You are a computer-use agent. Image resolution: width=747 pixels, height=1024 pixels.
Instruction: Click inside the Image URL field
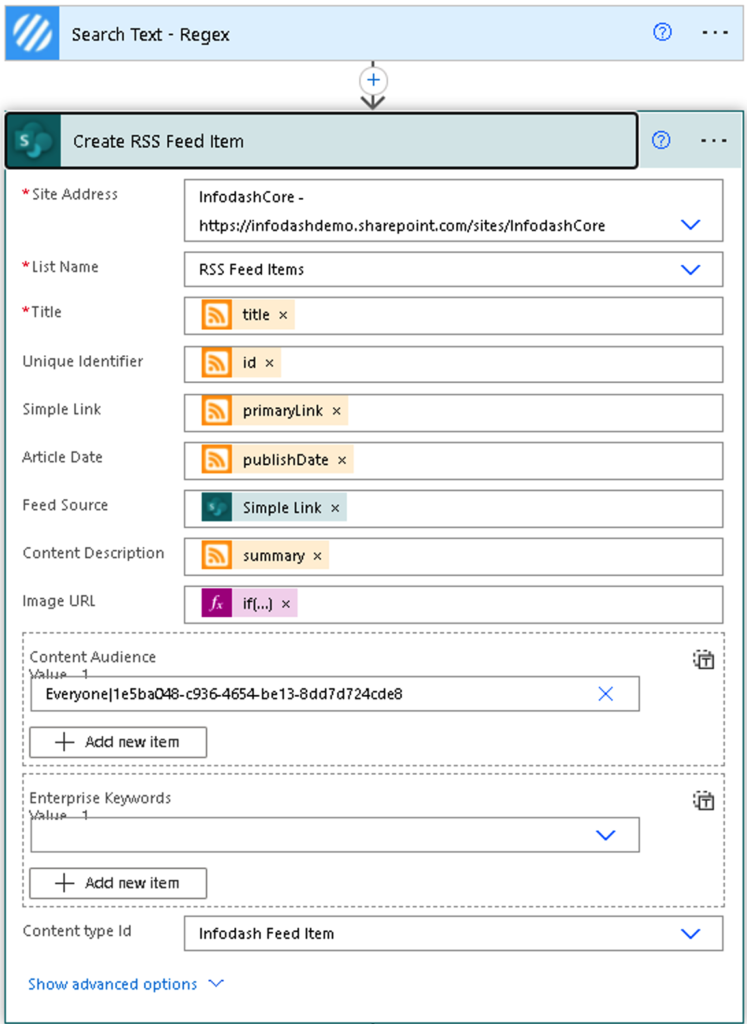point(453,605)
